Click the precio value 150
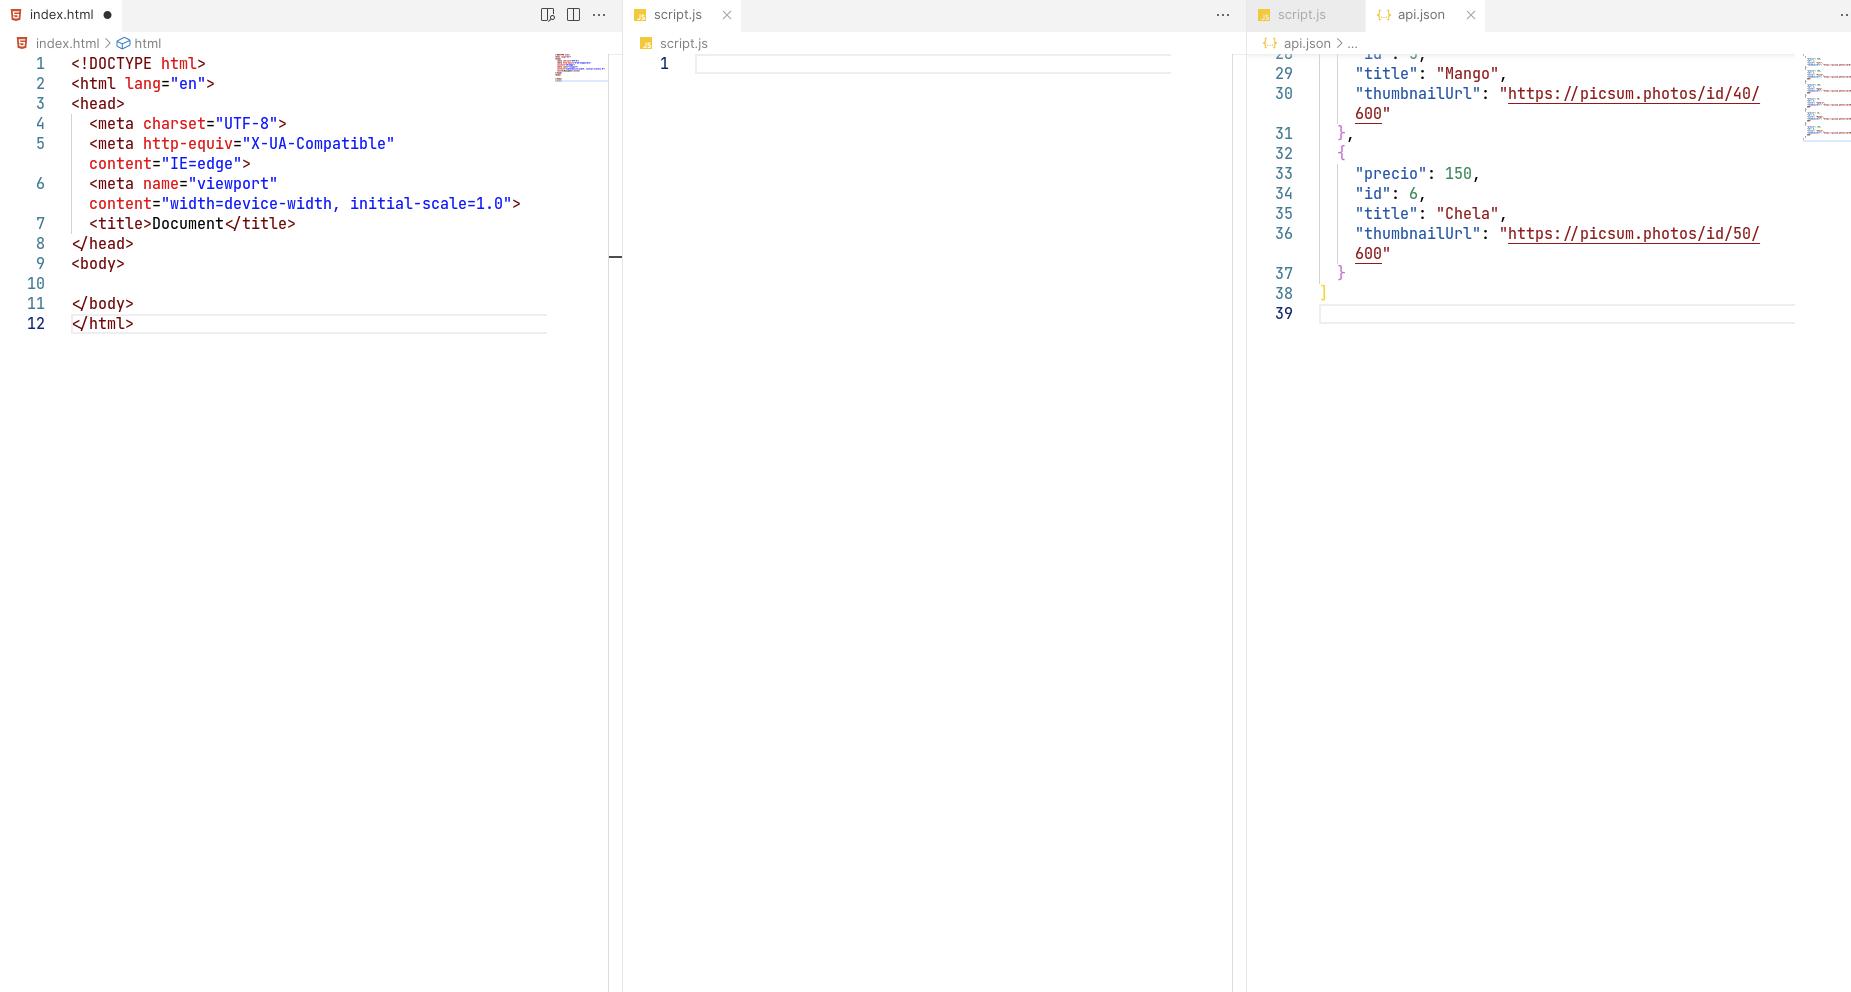The image size is (1851, 992). tap(1458, 174)
